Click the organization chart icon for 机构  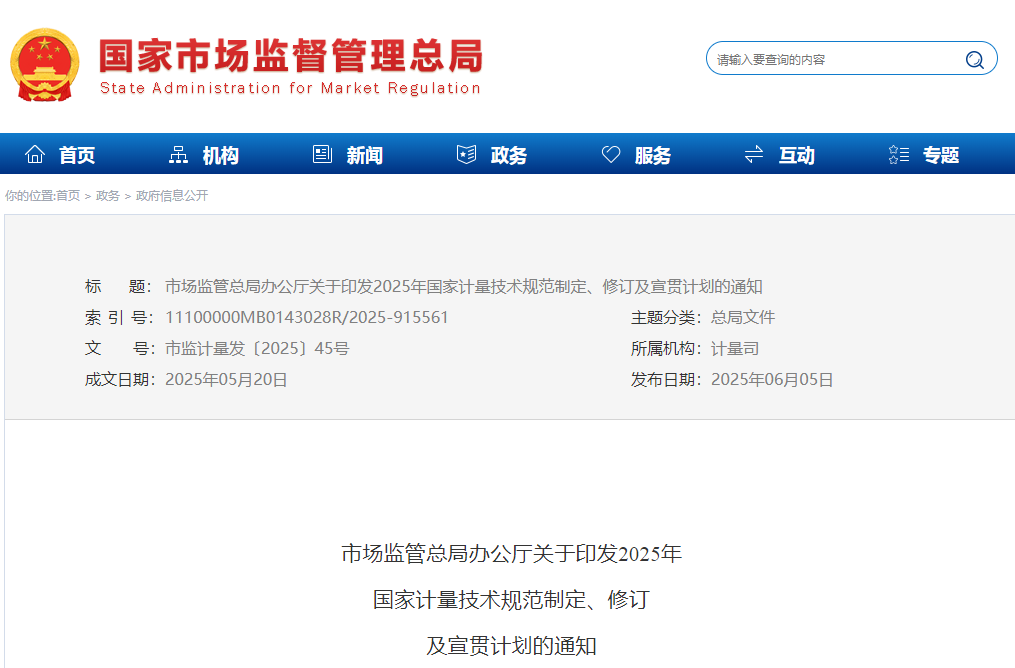[179, 154]
